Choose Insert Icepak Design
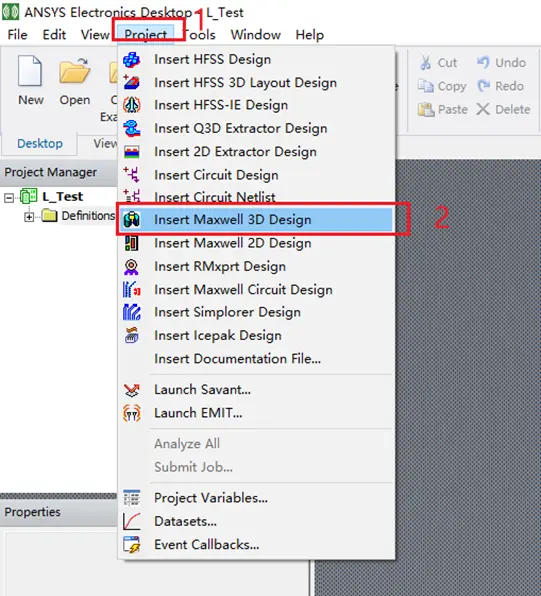 click(x=255, y=336)
